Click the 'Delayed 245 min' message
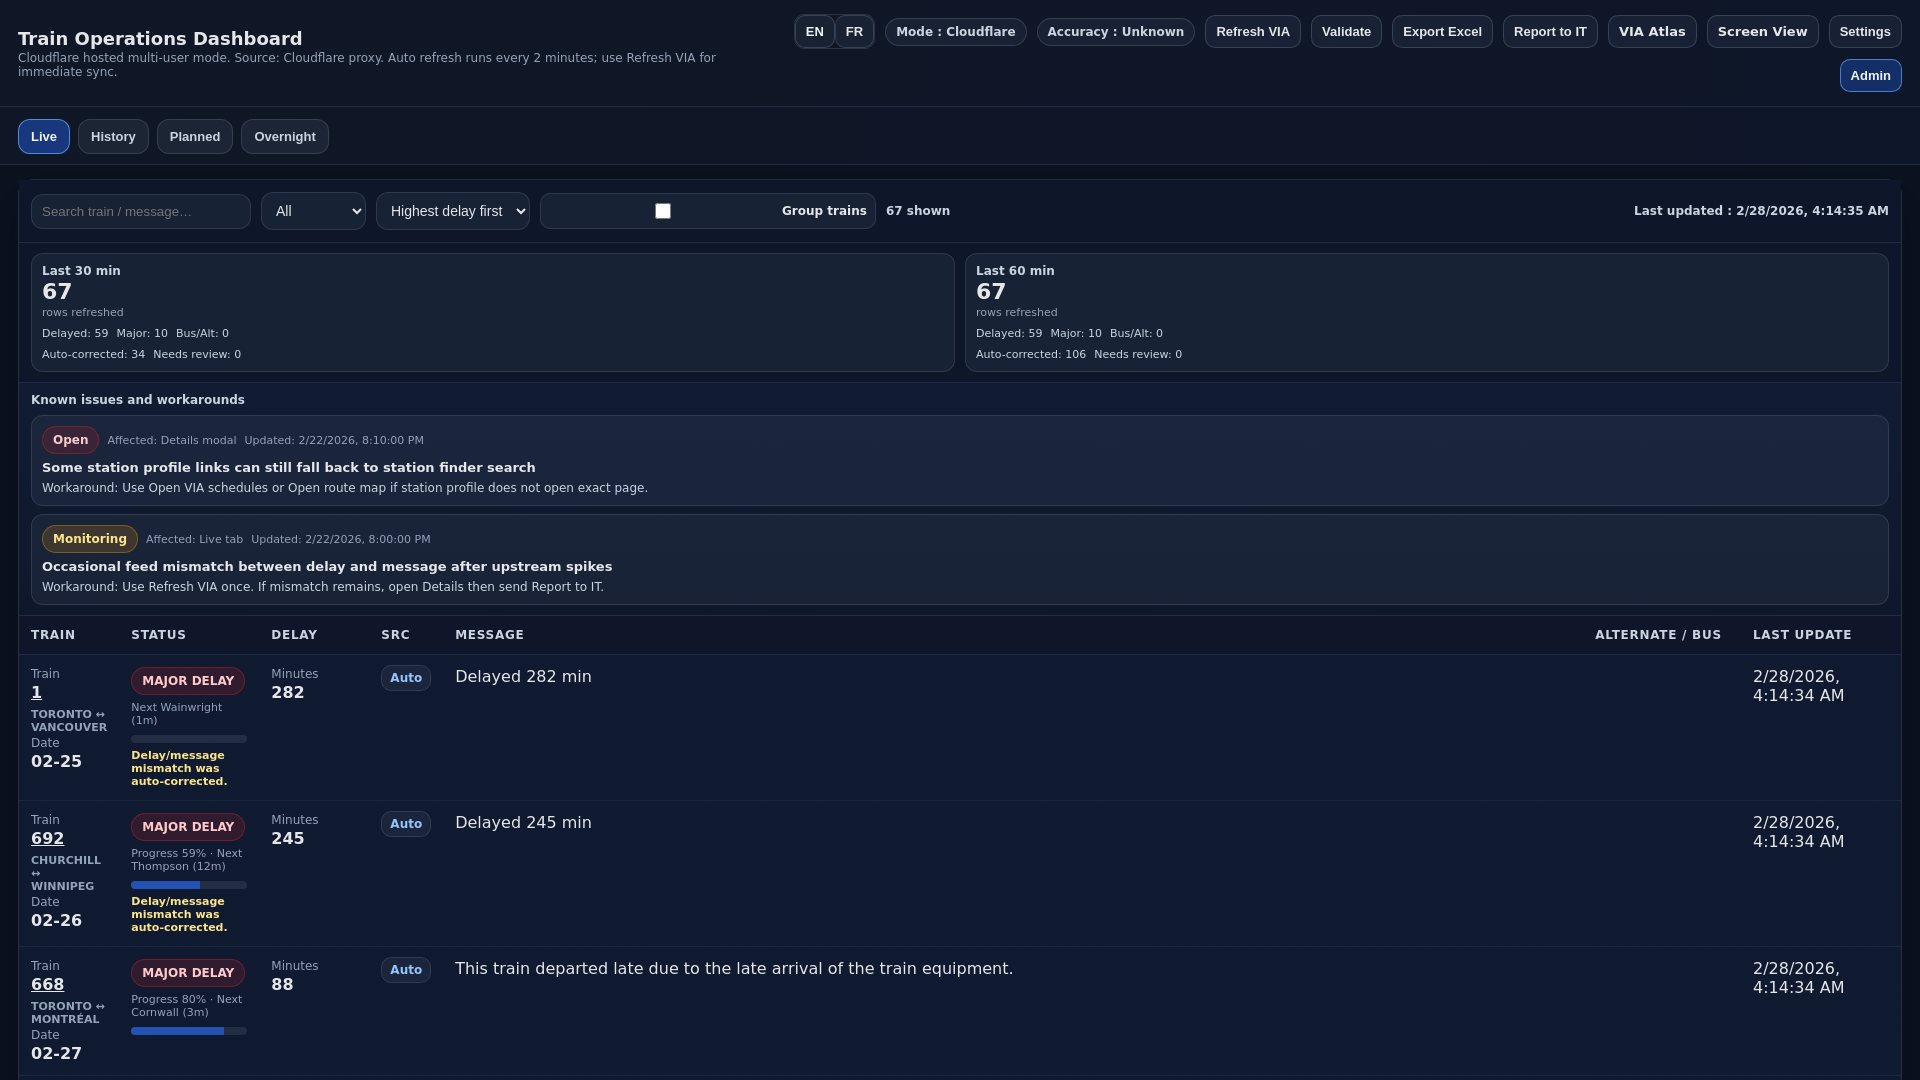1920x1080 pixels. (523, 823)
